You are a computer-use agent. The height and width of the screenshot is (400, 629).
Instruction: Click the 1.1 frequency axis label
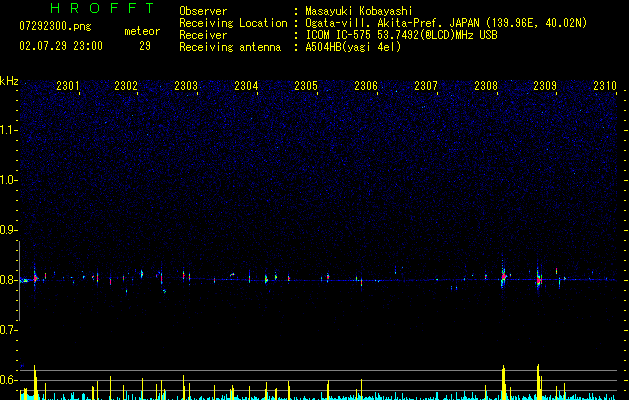point(8,130)
